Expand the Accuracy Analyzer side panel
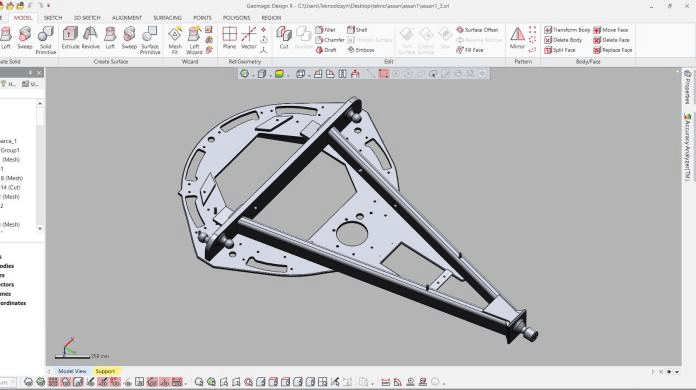This screenshot has height=390, width=696. coord(688,147)
